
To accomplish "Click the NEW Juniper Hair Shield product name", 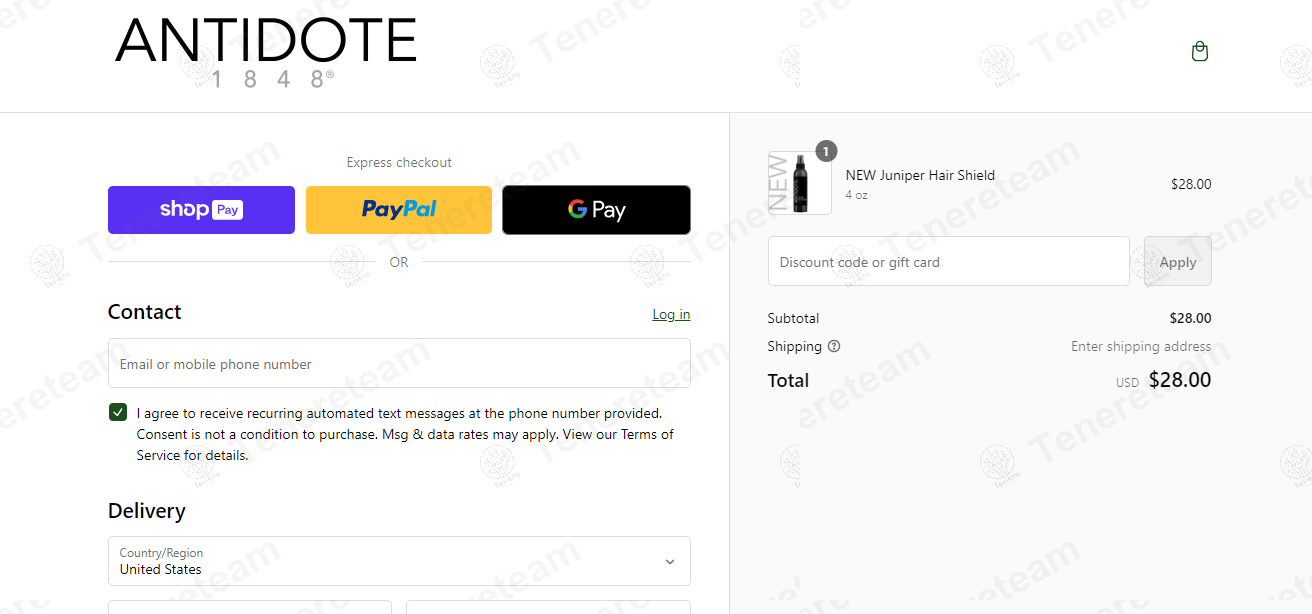I will 920,175.
